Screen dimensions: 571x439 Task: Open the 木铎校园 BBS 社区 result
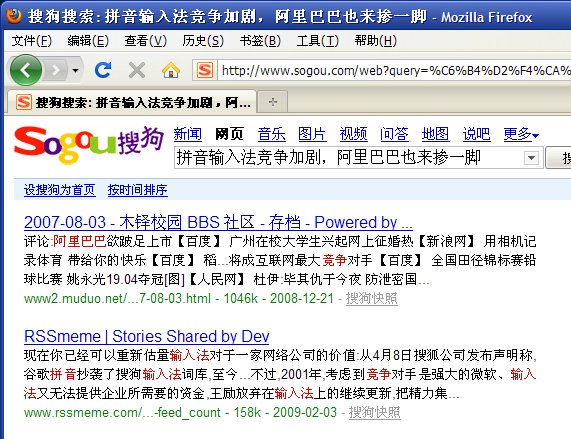pos(218,222)
